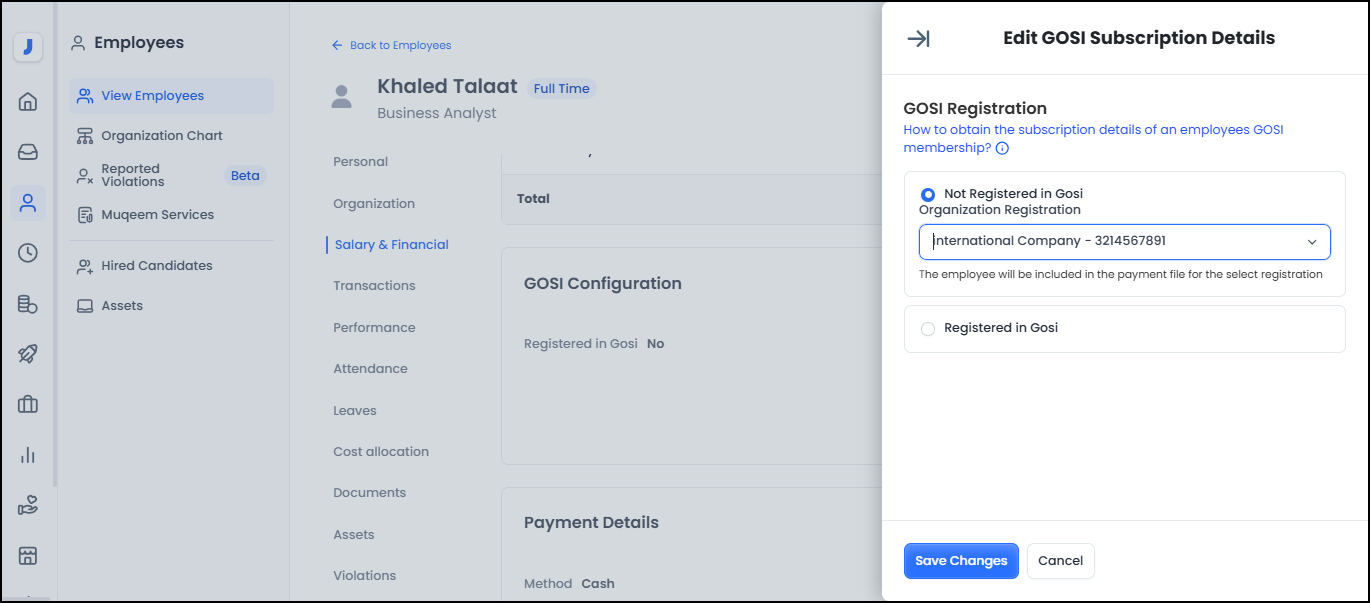Open the rocket icon in sidebar
Image resolution: width=1370 pixels, height=603 pixels.
click(28, 354)
